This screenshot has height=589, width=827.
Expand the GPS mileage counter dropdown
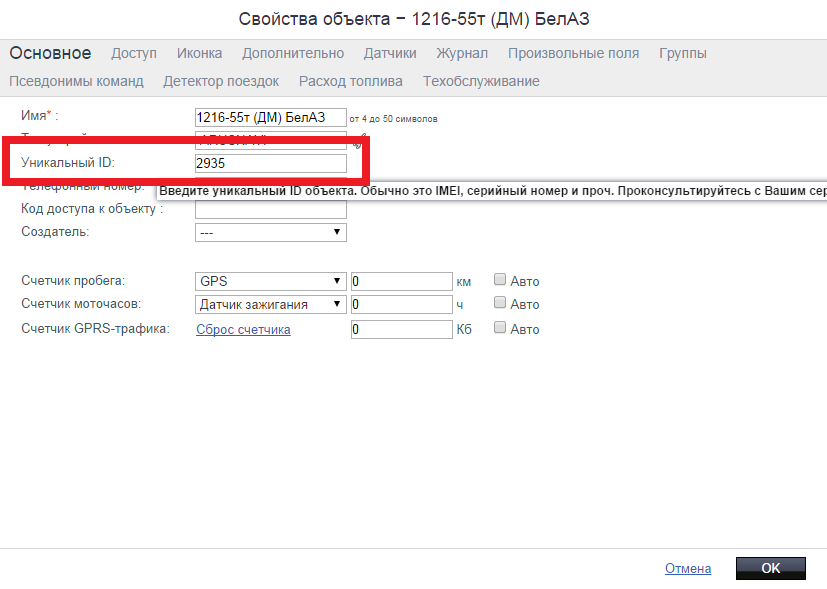[x=270, y=281]
